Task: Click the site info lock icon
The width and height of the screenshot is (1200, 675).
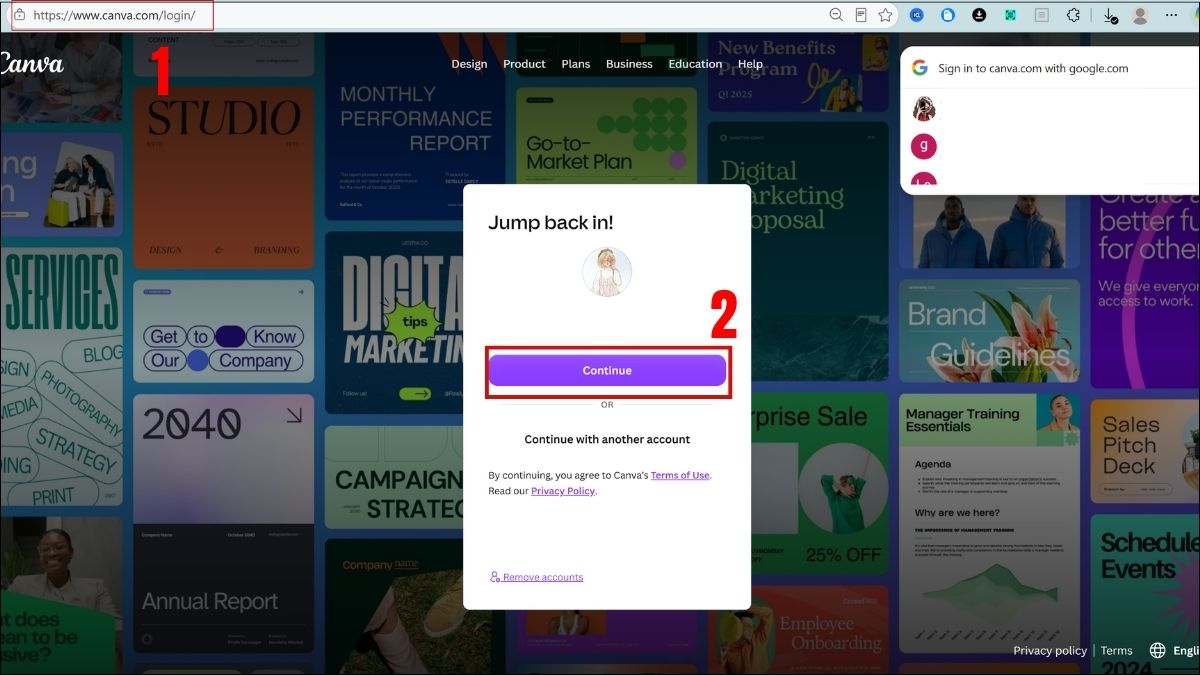Action: (19, 15)
